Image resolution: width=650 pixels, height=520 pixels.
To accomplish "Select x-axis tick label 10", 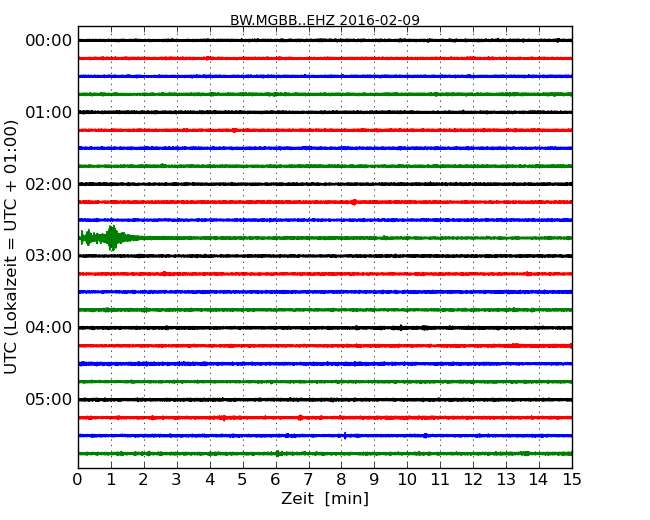I will click(x=407, y=480).
